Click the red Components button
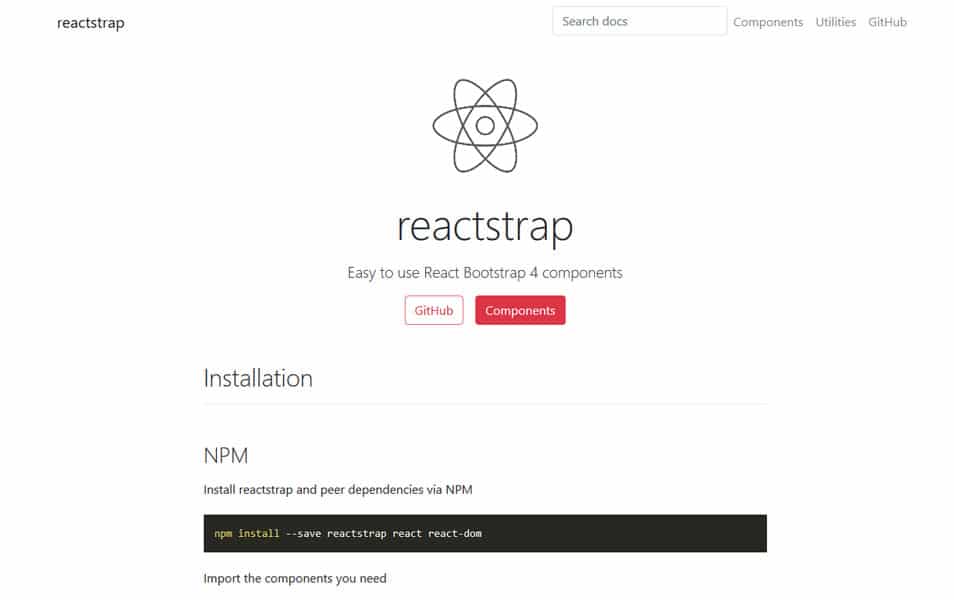The image size is (954, 600). coord(520,310)
